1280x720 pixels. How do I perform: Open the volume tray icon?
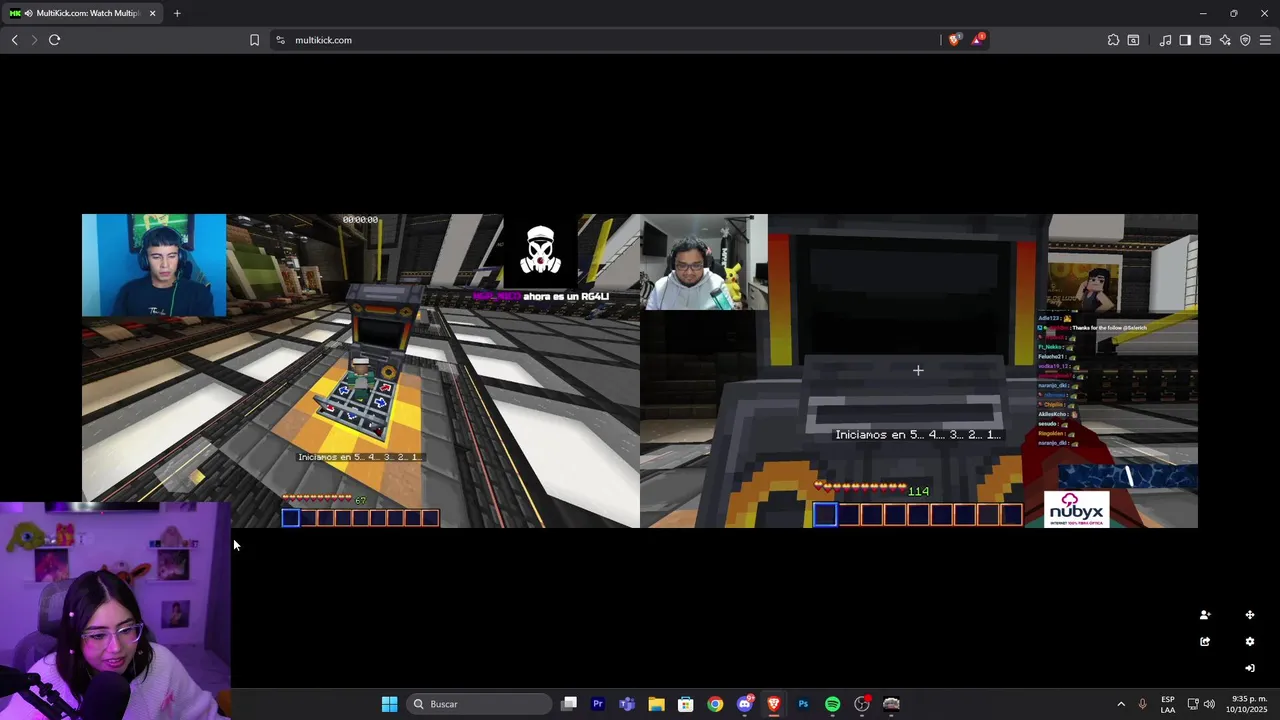tap(1209, 704)
